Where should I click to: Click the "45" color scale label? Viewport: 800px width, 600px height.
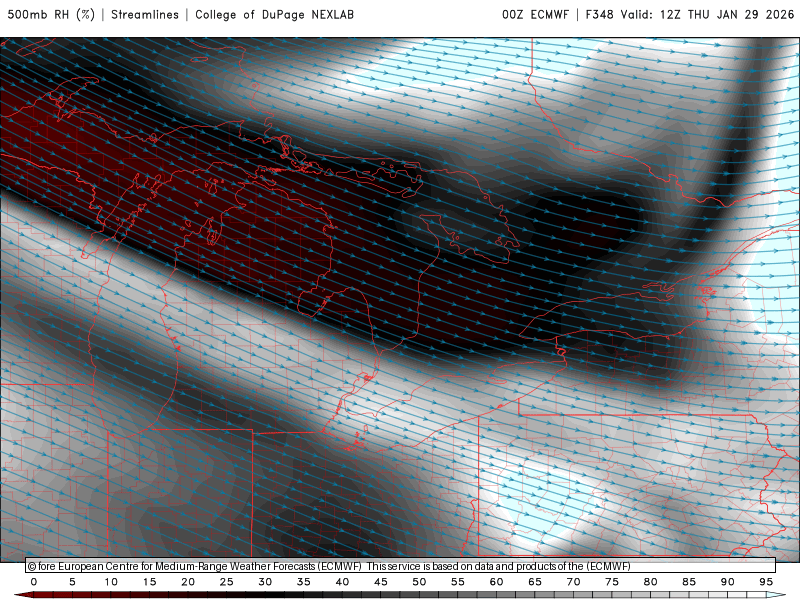coord(381,582)
